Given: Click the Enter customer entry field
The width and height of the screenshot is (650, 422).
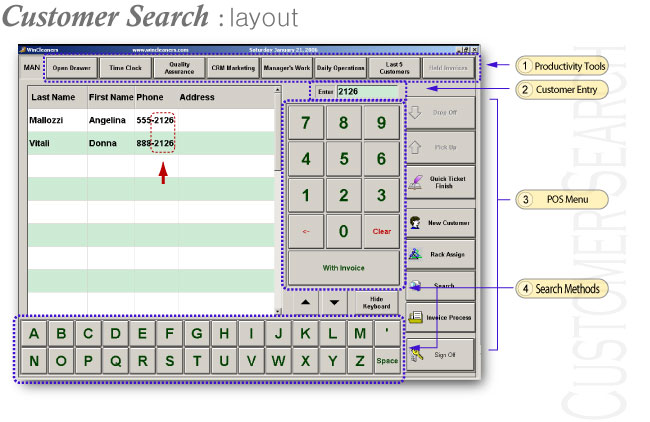Looking at the screenshot, I should (366, 91).
